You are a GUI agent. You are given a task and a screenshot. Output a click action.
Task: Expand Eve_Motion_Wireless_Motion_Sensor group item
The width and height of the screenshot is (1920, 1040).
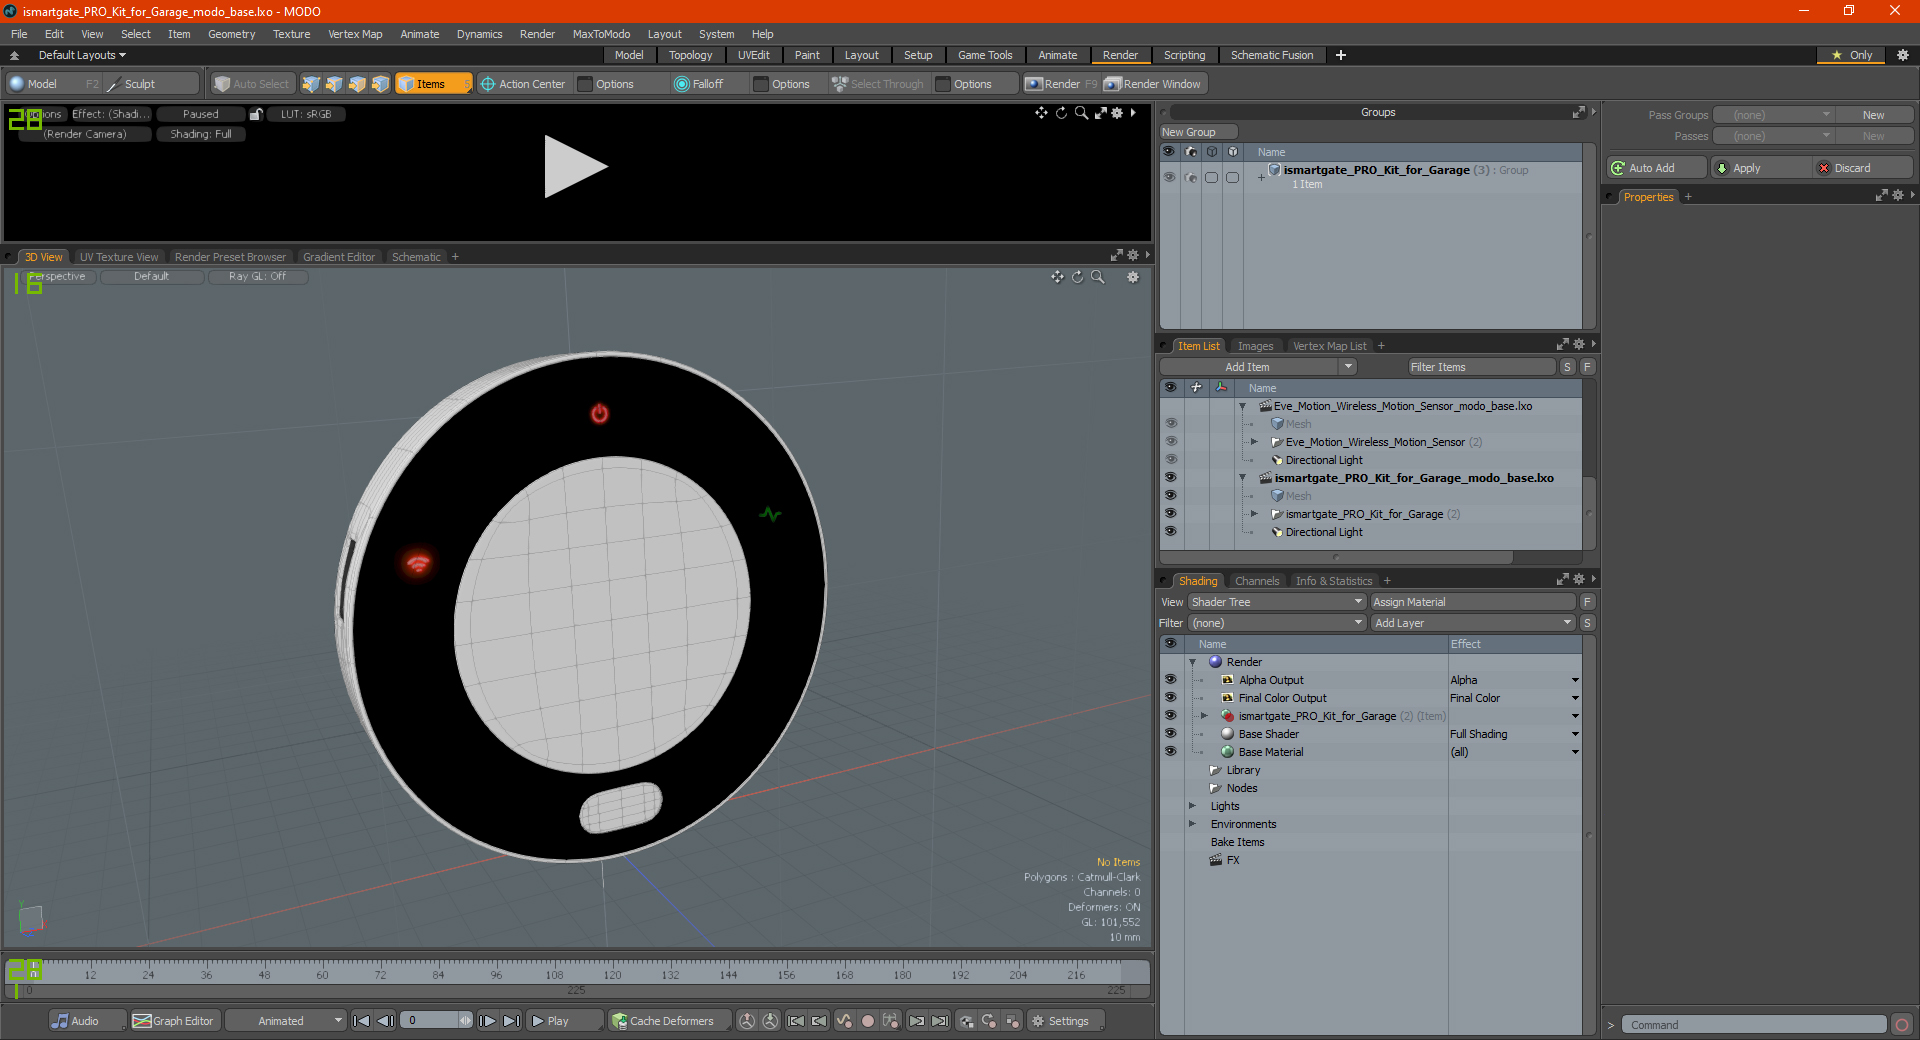point(1254,442)
